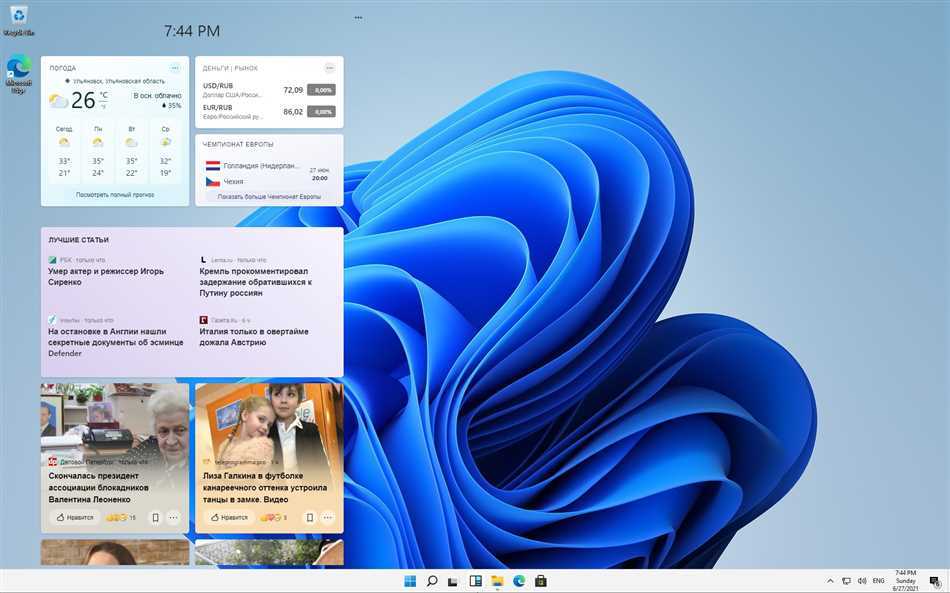Open more options on Валентина Леоненко card
This screenshot has height=593, width=950.
point(173,518)
